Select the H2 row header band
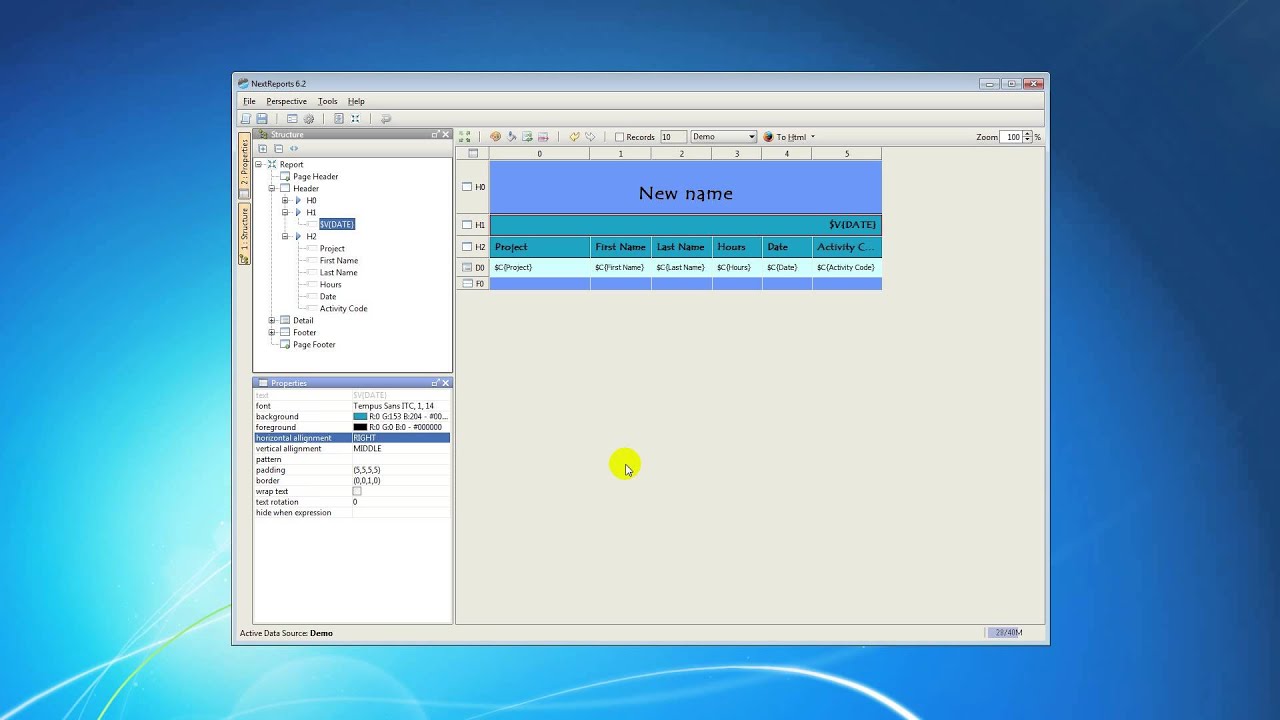This screenshot has width=1280, height=720. (473, 247)
